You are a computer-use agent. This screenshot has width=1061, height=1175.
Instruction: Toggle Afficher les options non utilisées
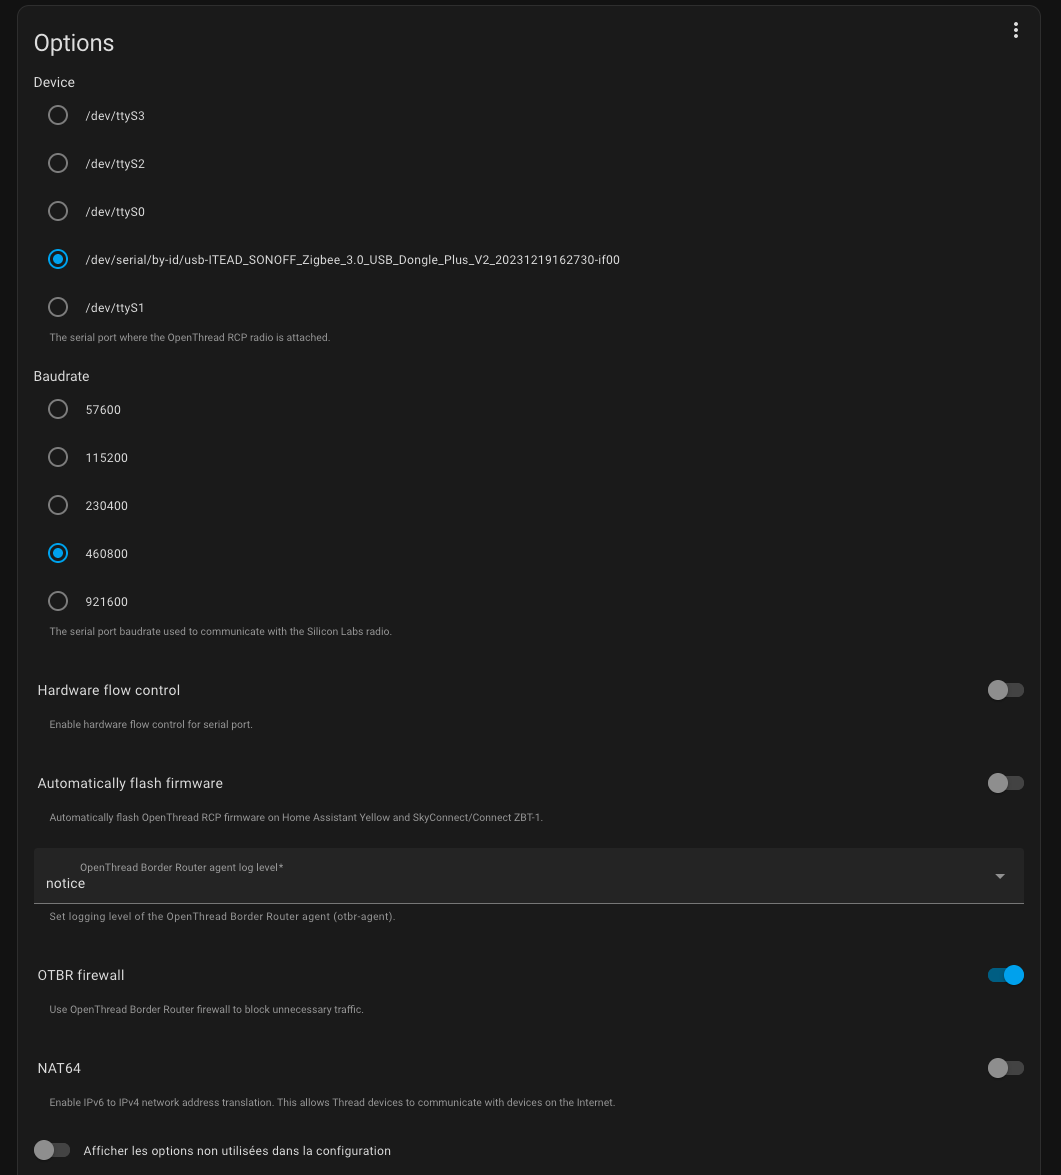(x=52, y=1150)
